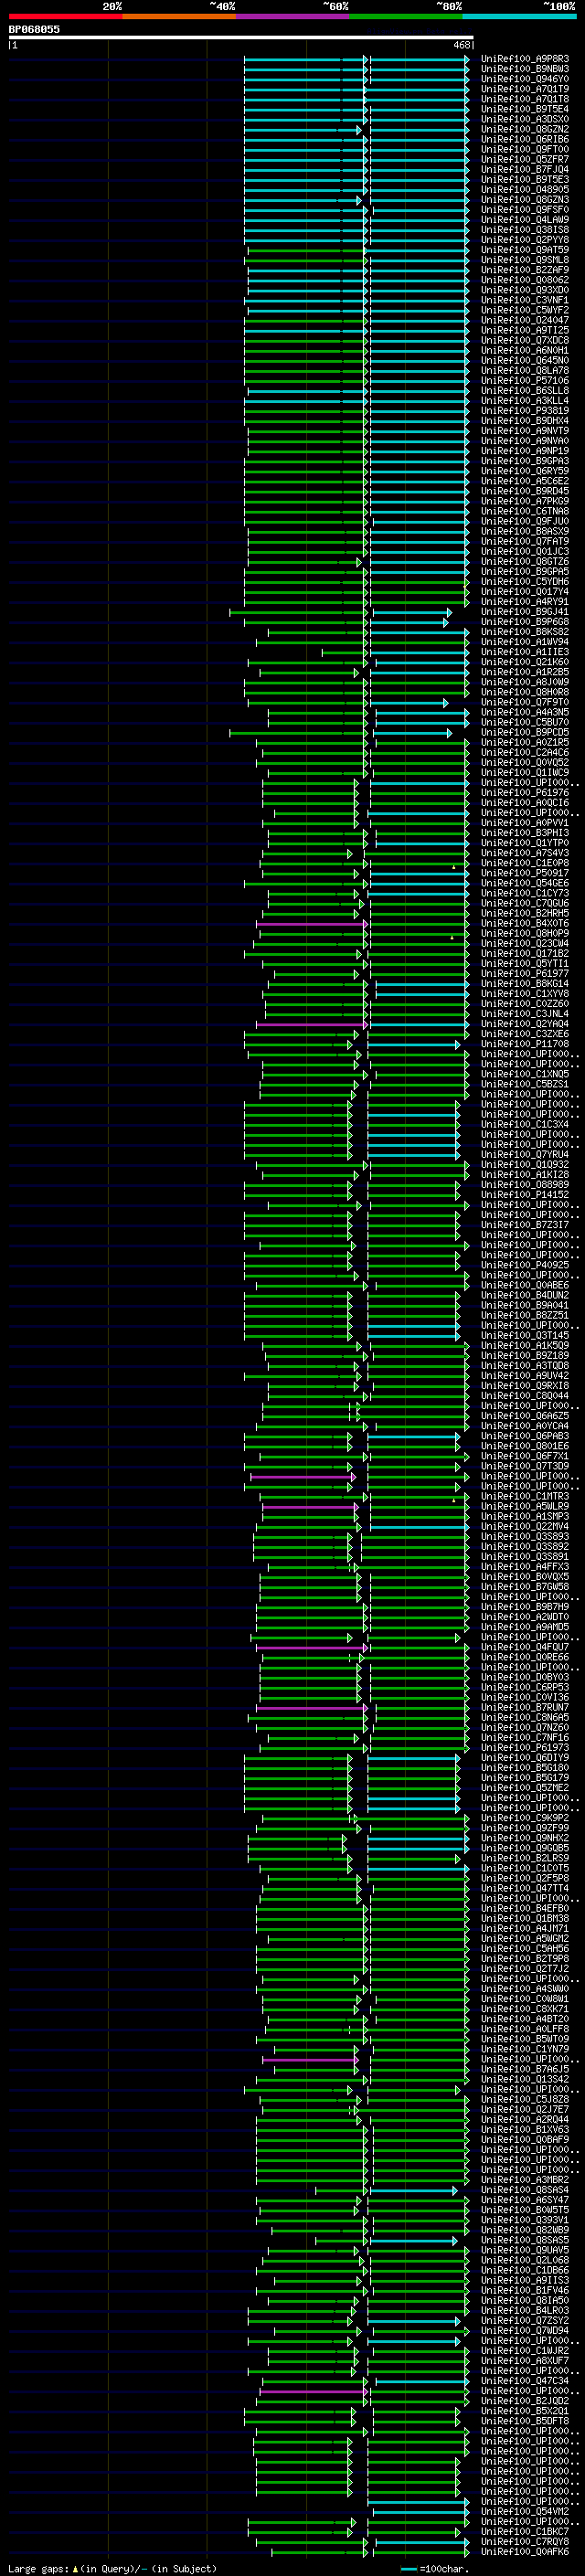Click label UniRef100_P11708

click(x=525, y=1044)
